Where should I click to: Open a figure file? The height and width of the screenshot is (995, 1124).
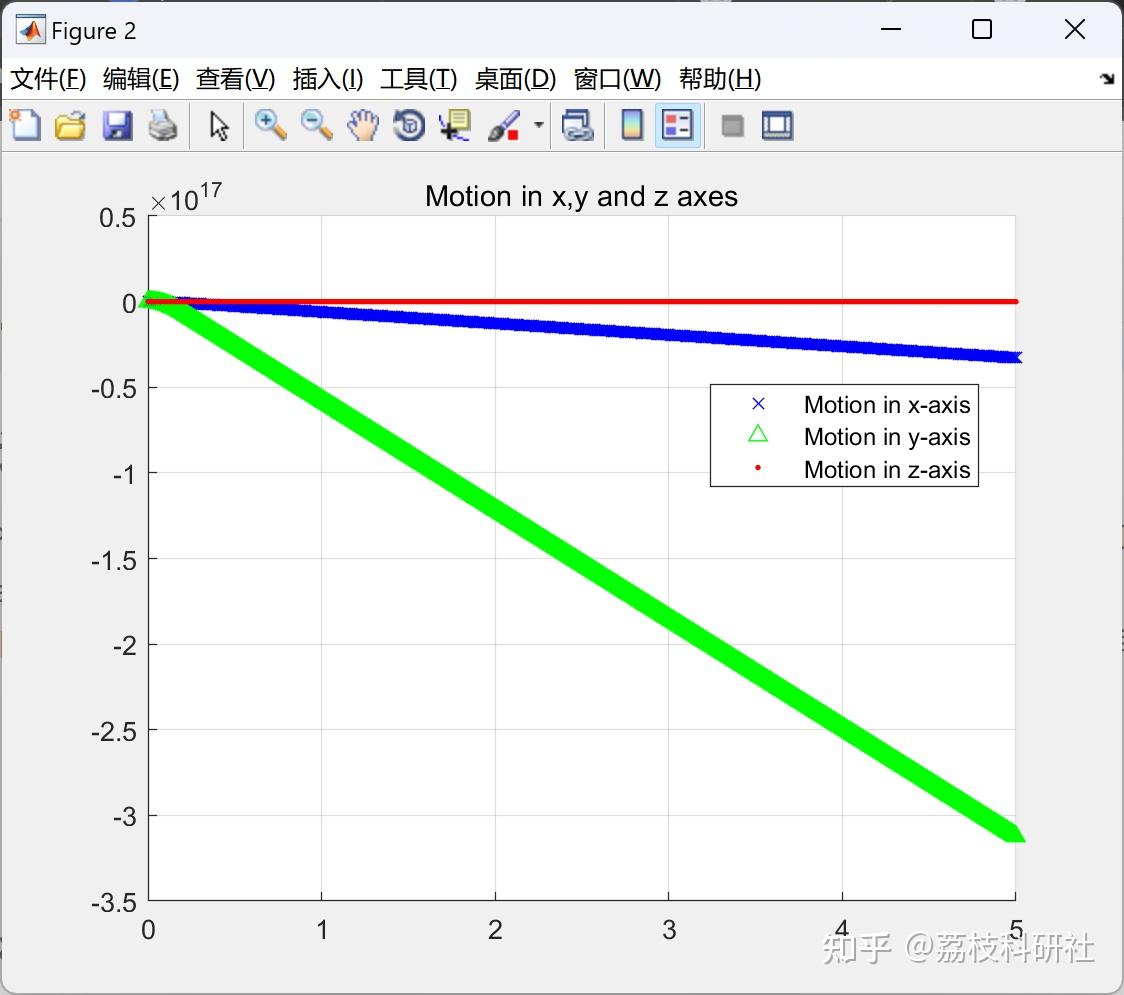[x=70, y=126]
